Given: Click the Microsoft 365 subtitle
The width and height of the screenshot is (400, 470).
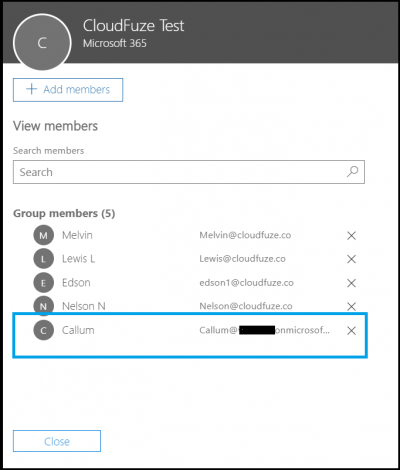Looking at the screenshot, I should pyautogui.click(x=115, y=43).
